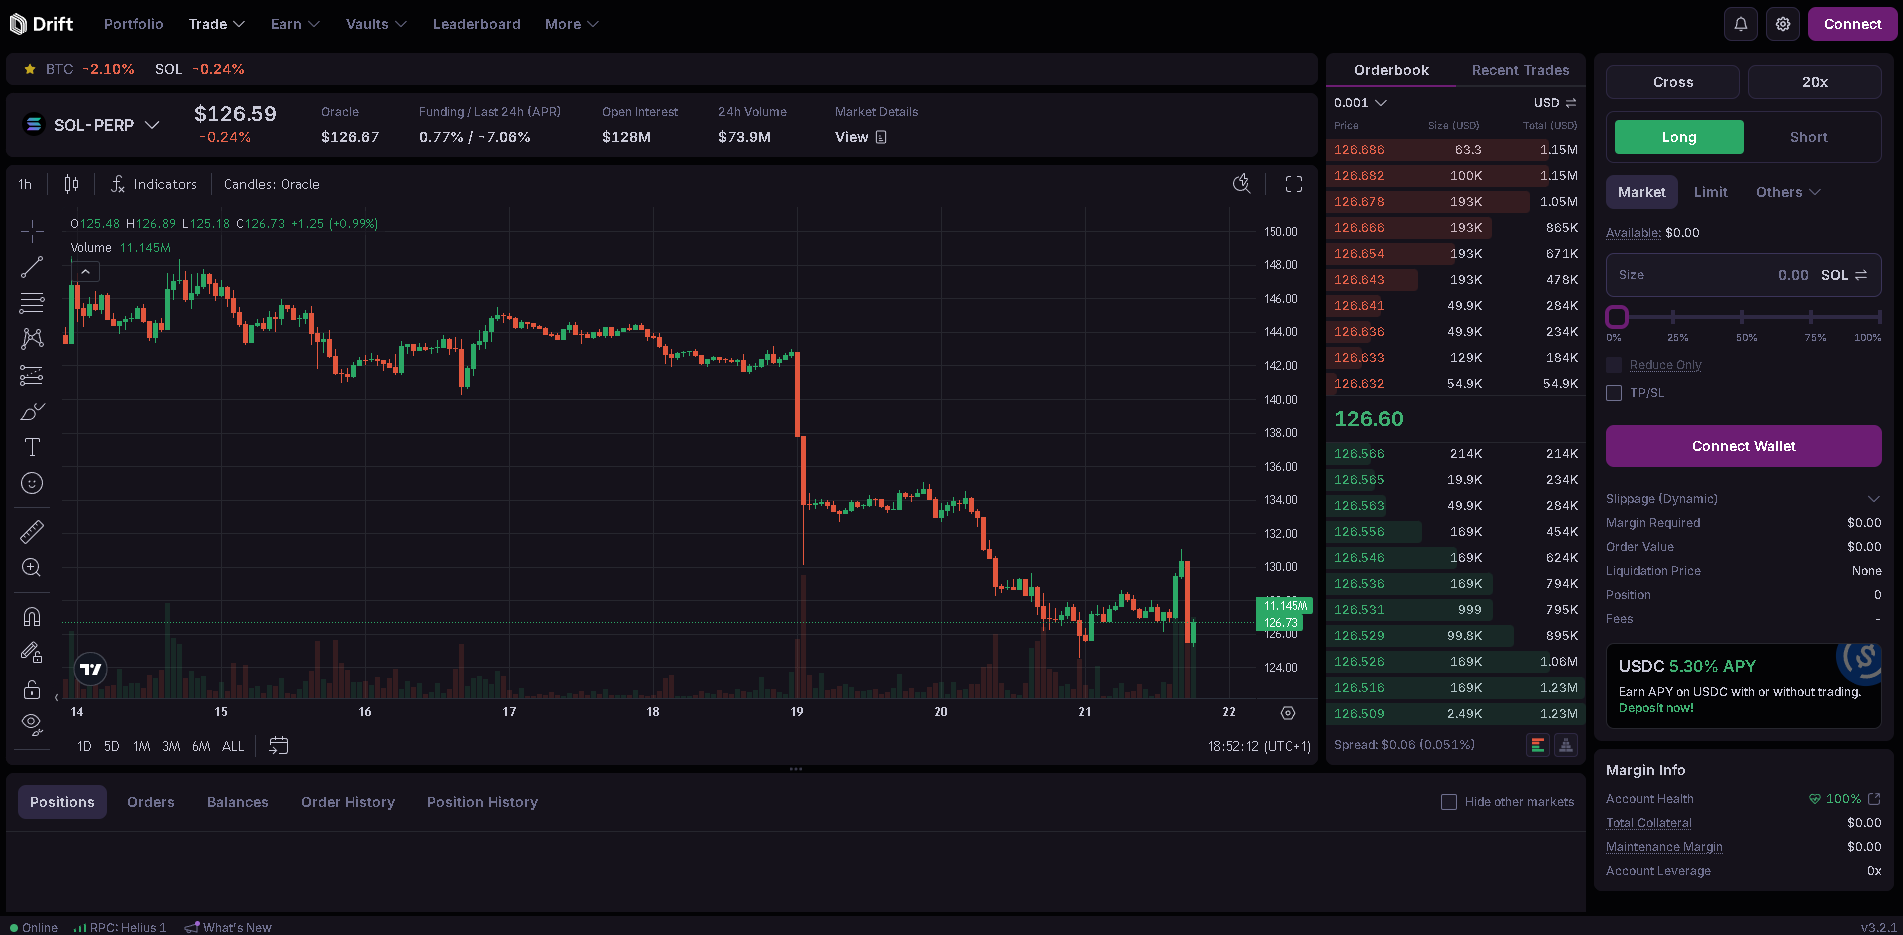
Task: Click the order size percentage slider handle
Action: (1617, 317)
